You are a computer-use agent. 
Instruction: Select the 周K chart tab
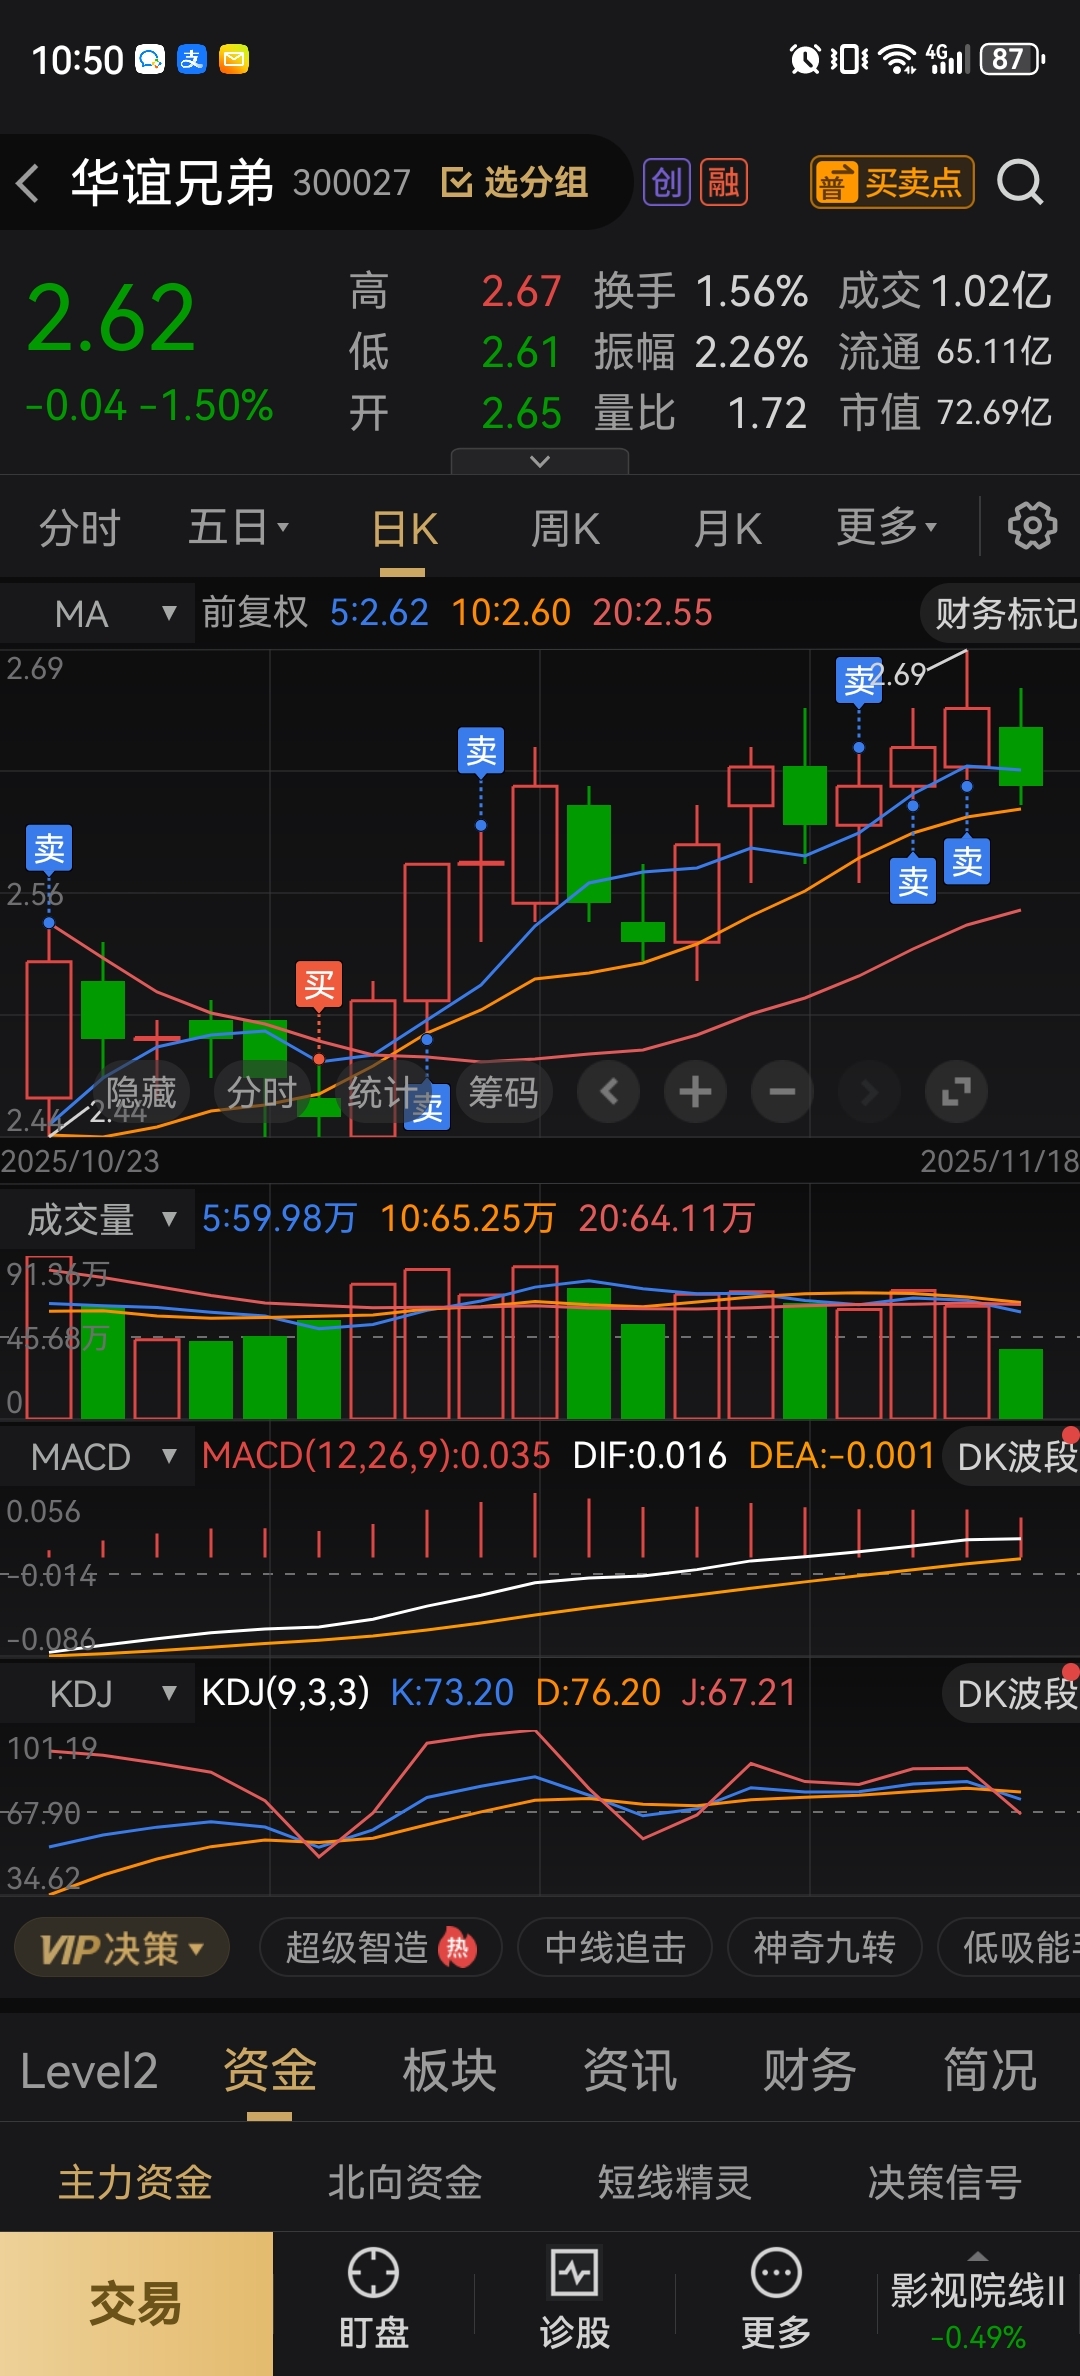566,527
